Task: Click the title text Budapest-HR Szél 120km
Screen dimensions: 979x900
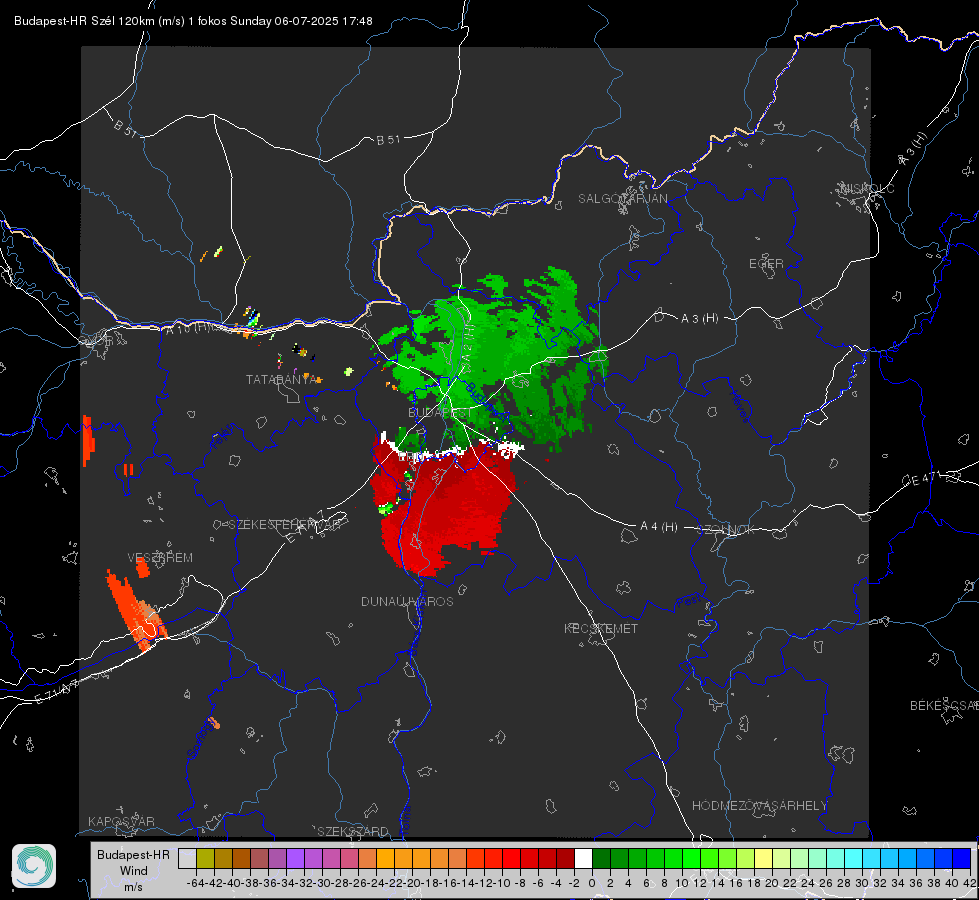Action: [84, 21]
